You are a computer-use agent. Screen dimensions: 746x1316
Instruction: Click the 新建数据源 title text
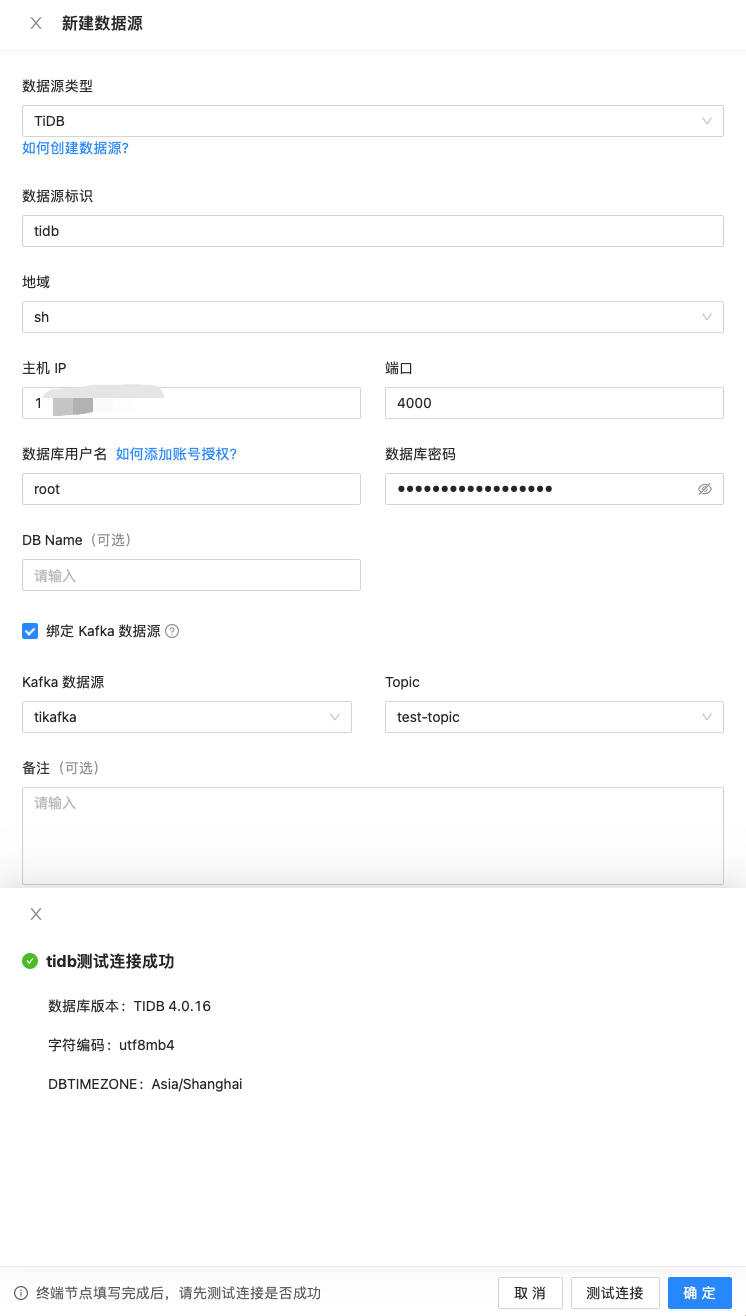102,23
